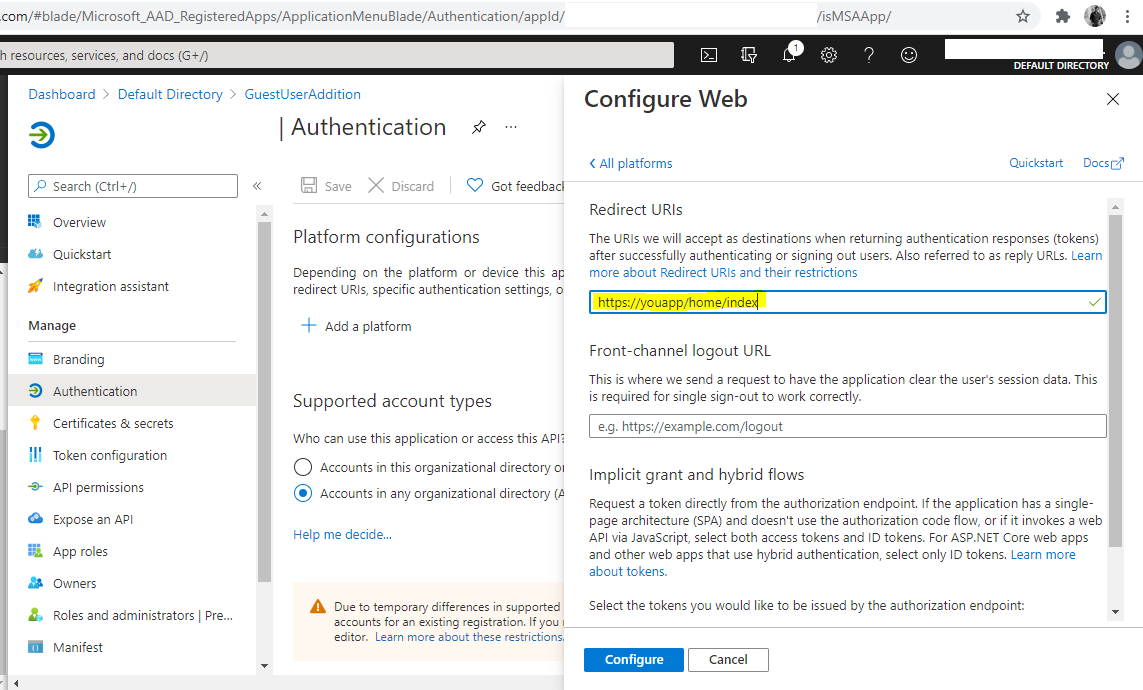Send feedback via the smiley icon

909,55
